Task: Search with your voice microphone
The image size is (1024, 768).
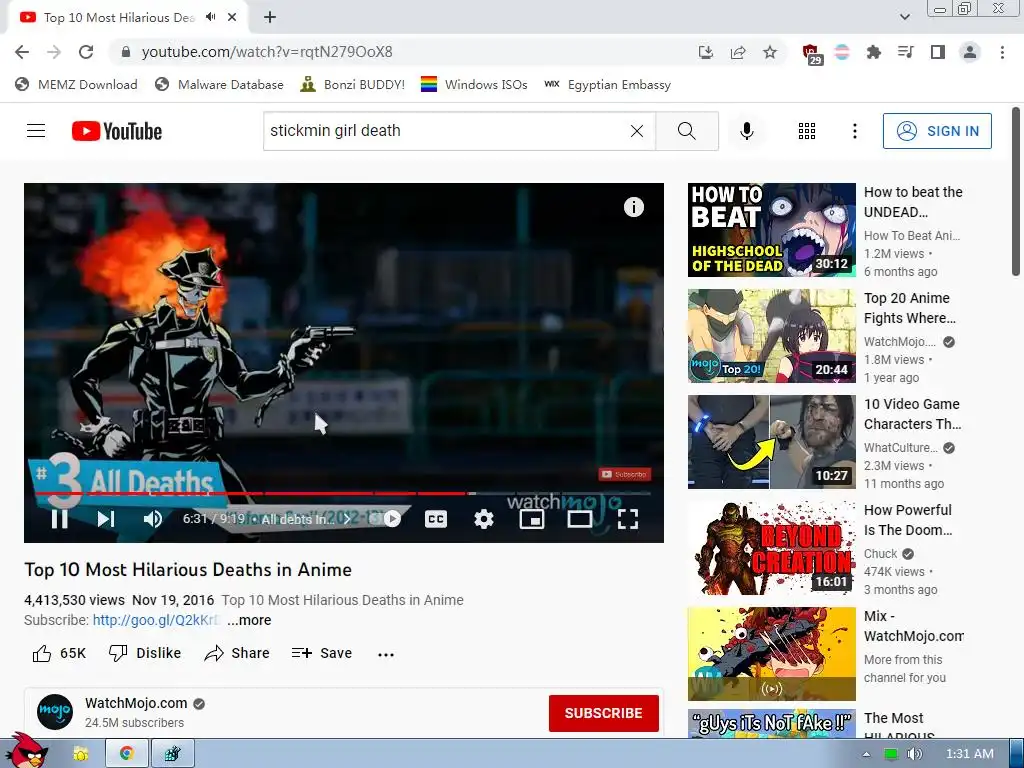Action: click(746, 131)
